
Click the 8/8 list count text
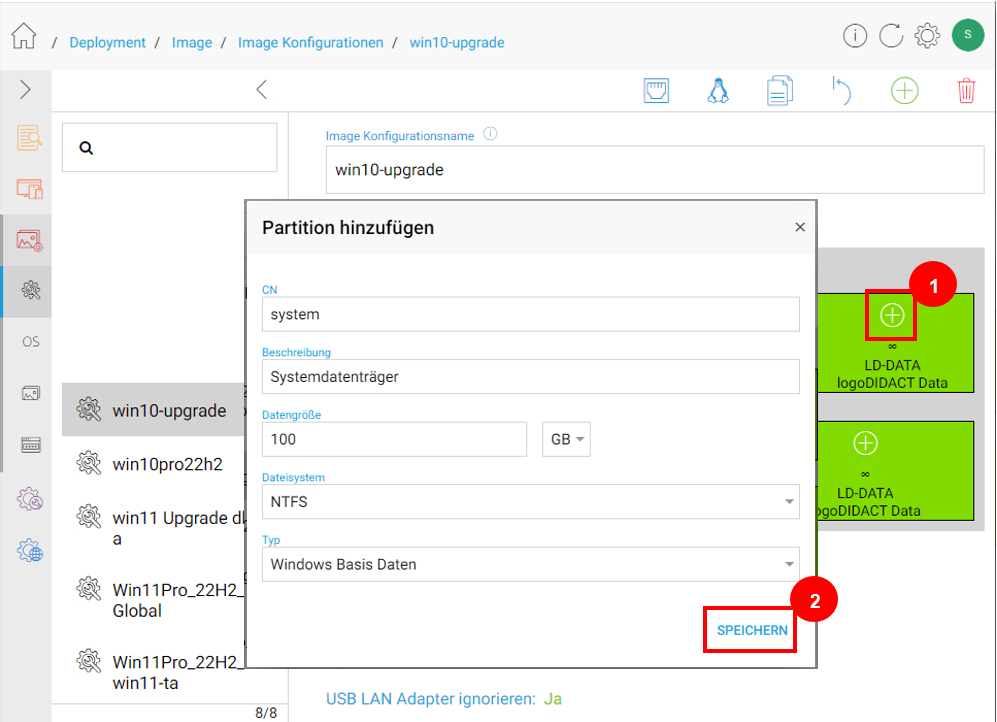click(266, 713)
